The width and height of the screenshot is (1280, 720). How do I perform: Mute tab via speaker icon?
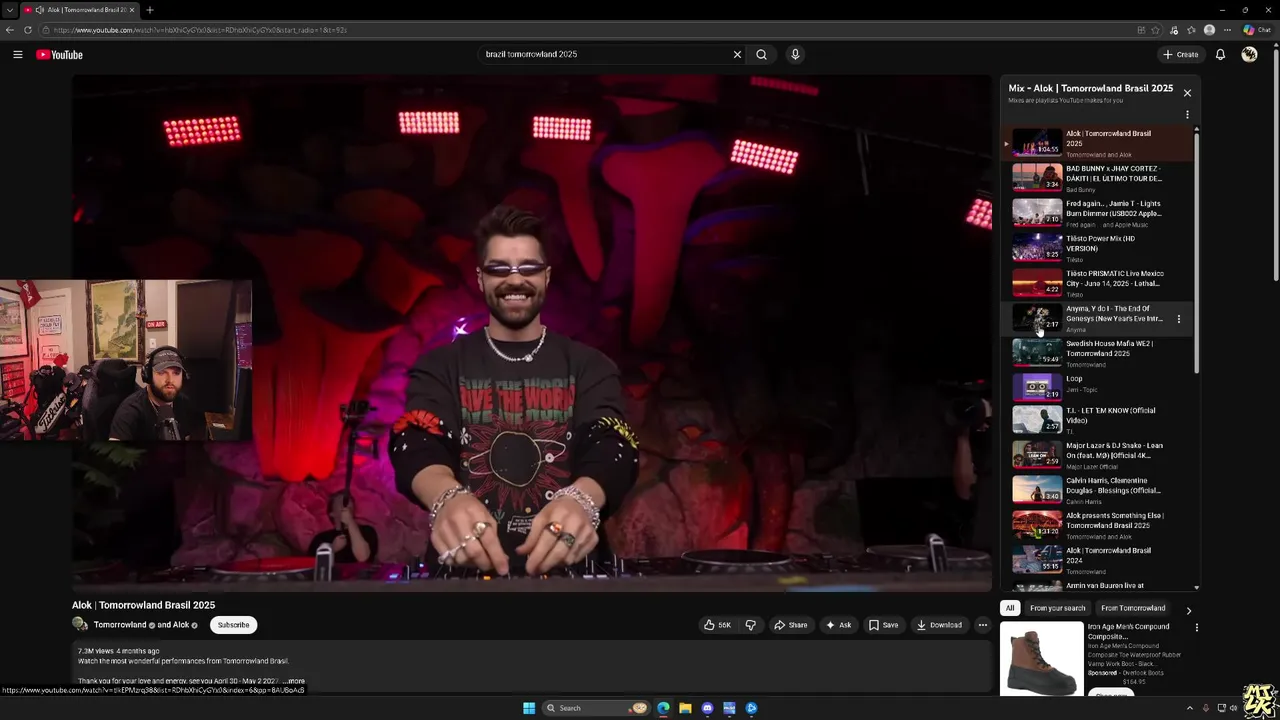pos(40,10)
